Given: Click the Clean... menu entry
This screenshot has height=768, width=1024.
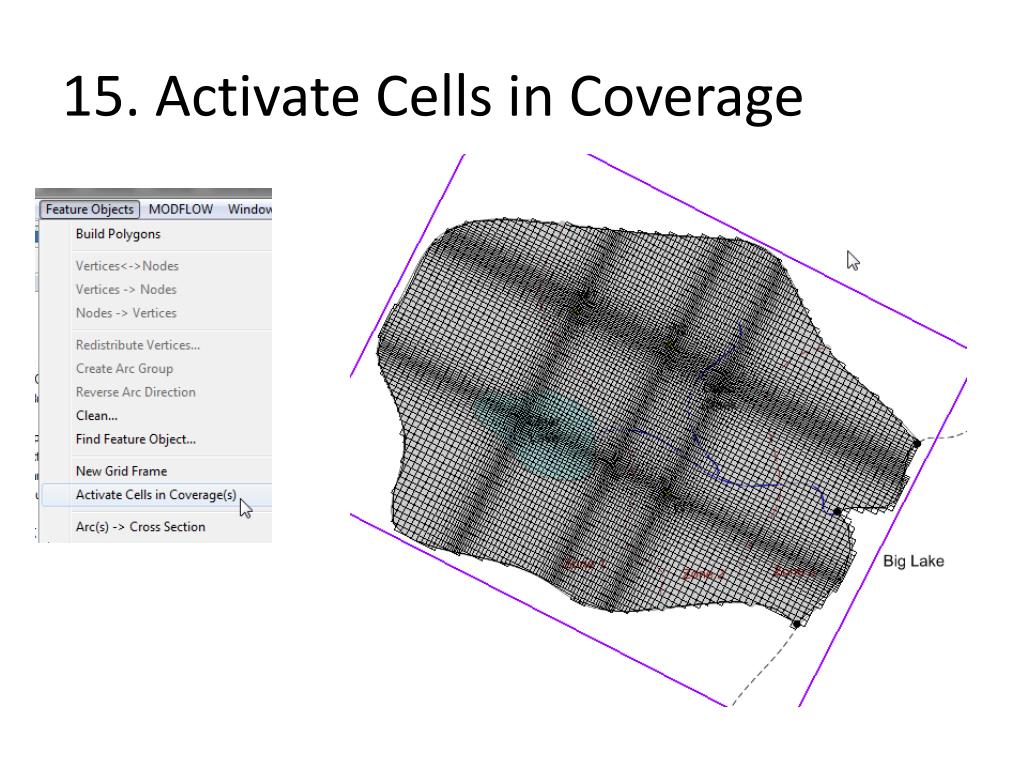Looking at the screenshot, I should point(97,415).
